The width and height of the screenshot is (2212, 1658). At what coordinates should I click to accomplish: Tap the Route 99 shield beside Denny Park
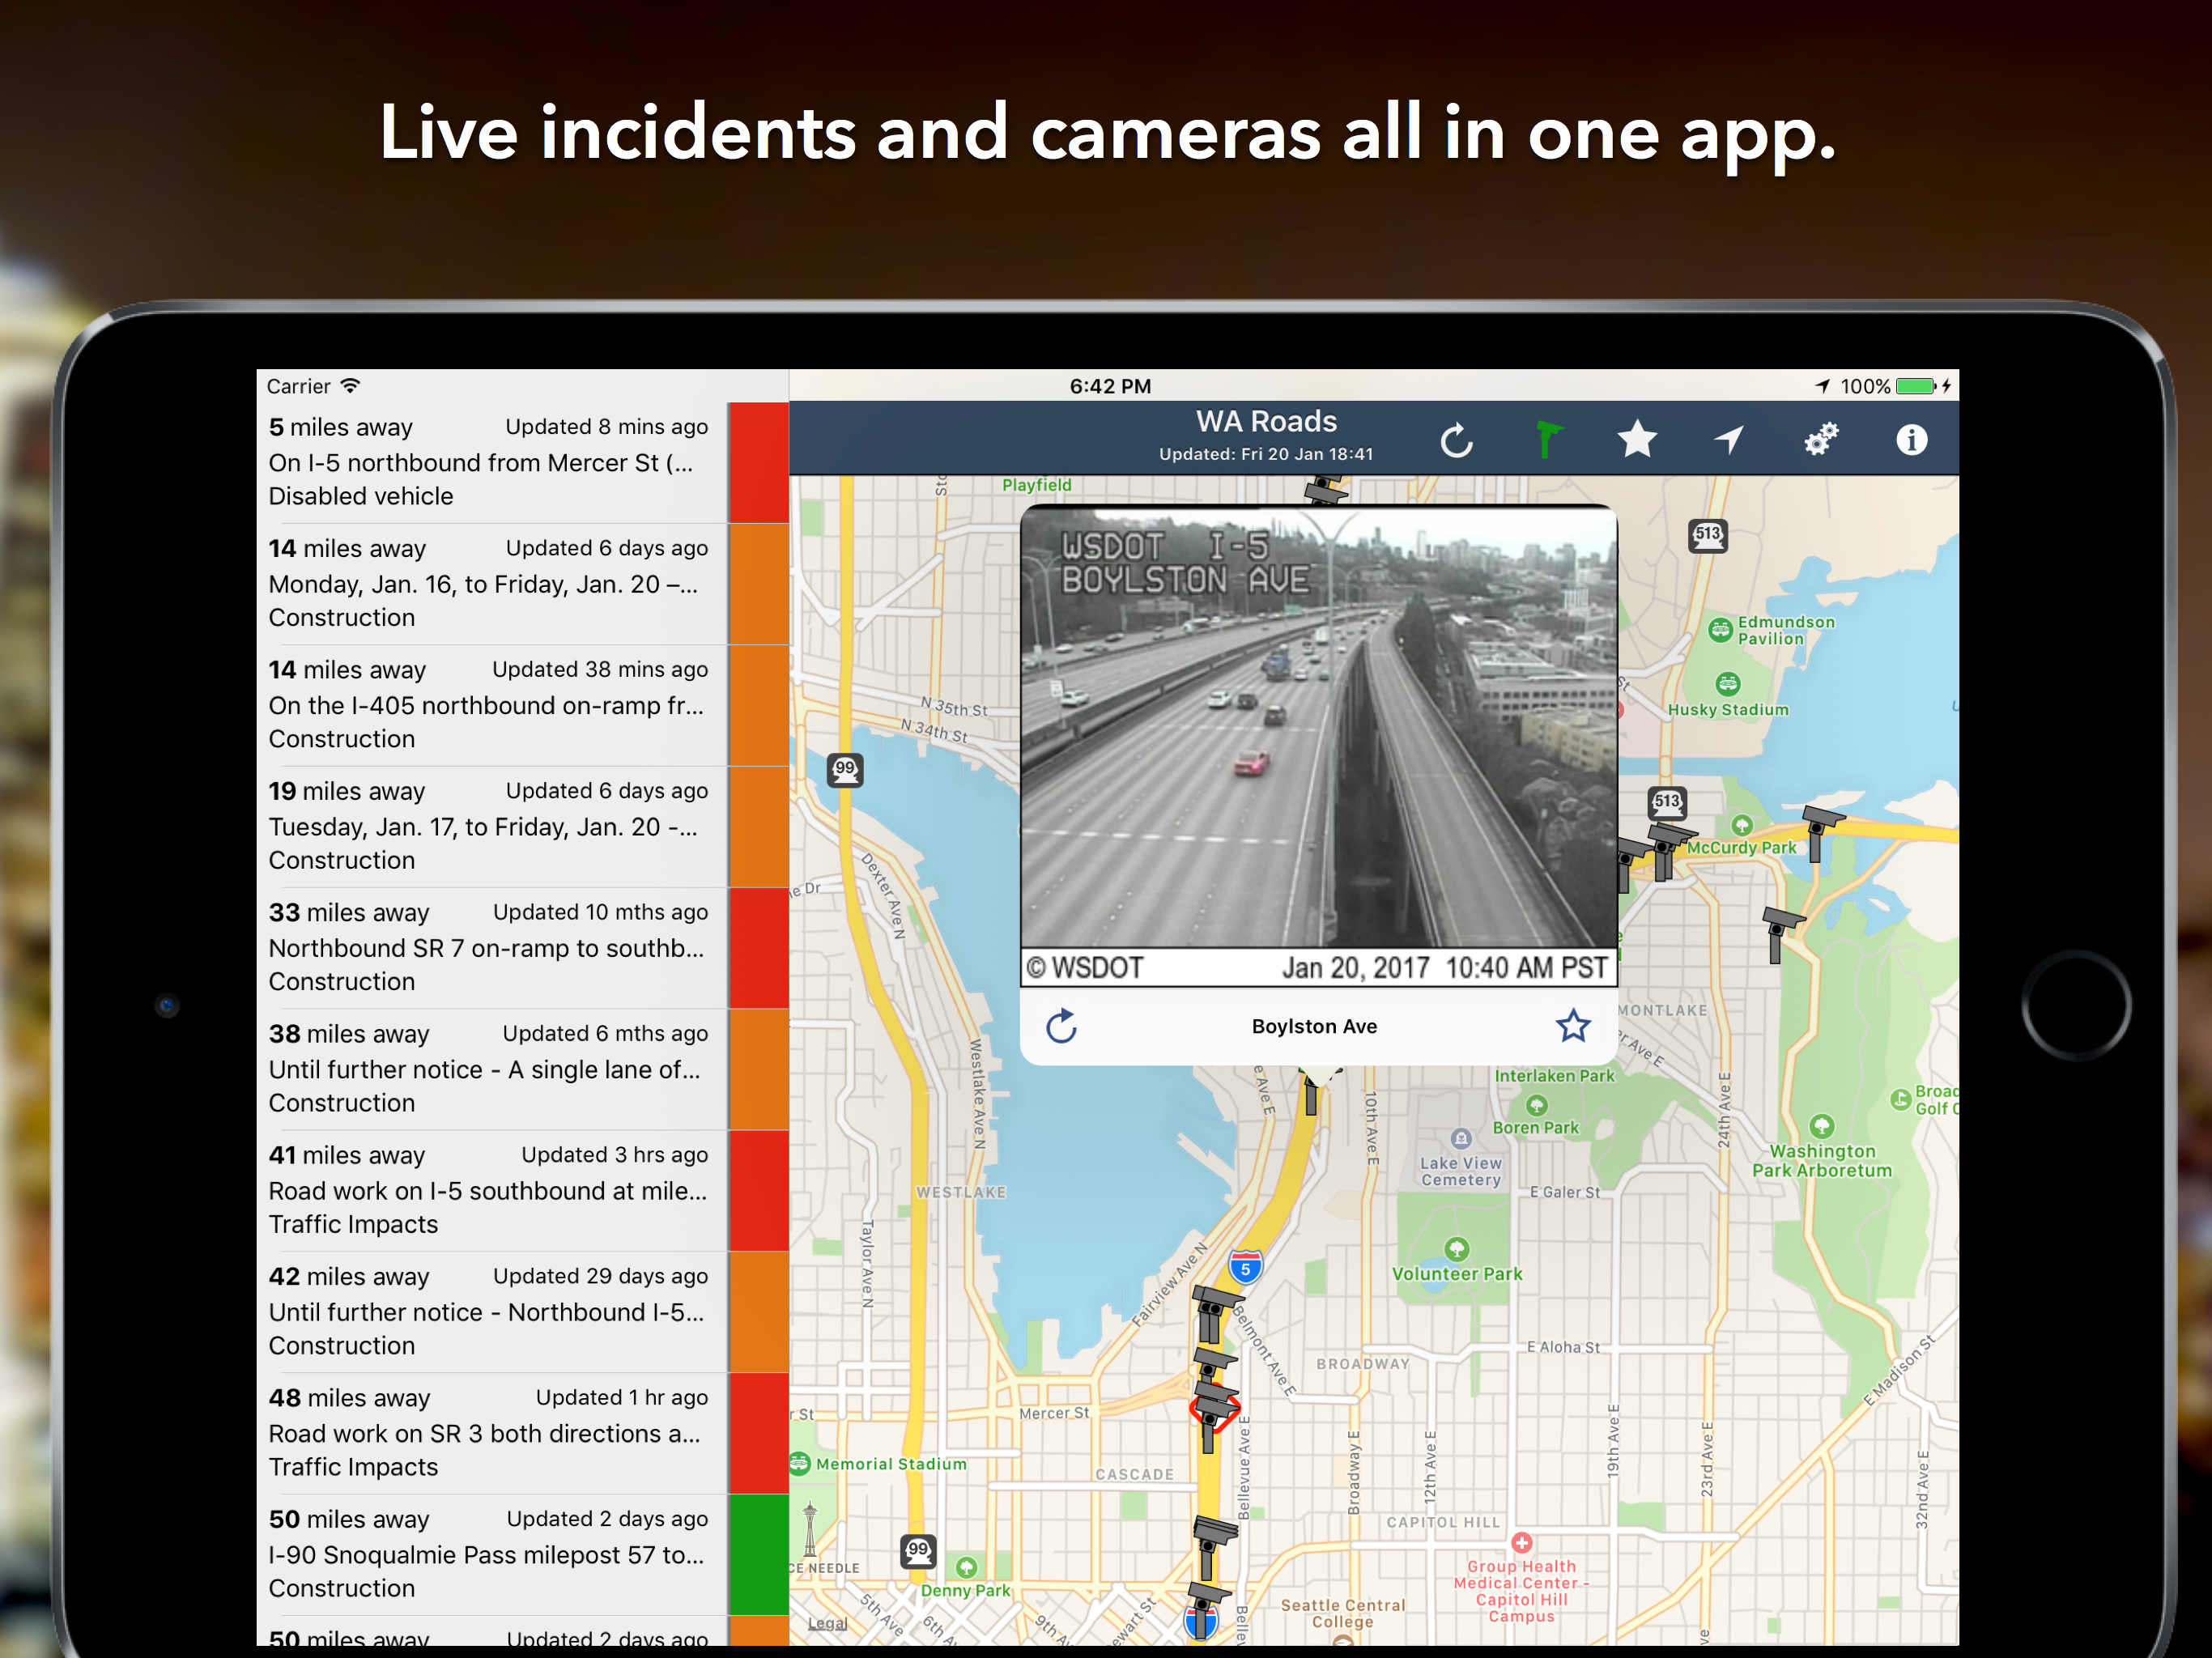pyautogui.click(x=918, y=1551)
